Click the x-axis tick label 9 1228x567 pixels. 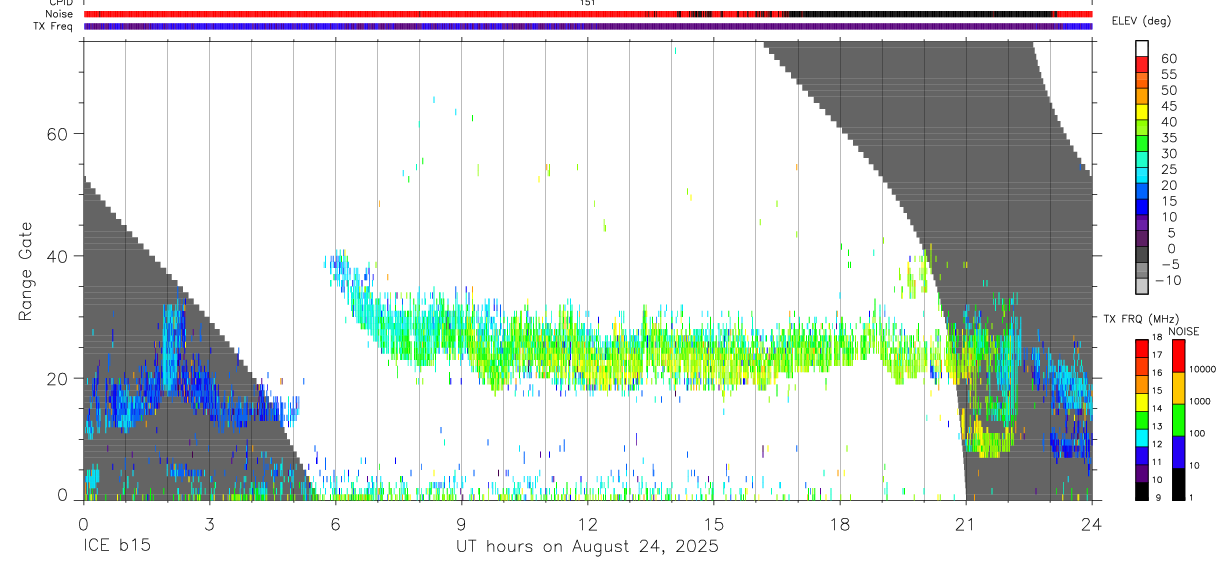click(x=461, y=523)
